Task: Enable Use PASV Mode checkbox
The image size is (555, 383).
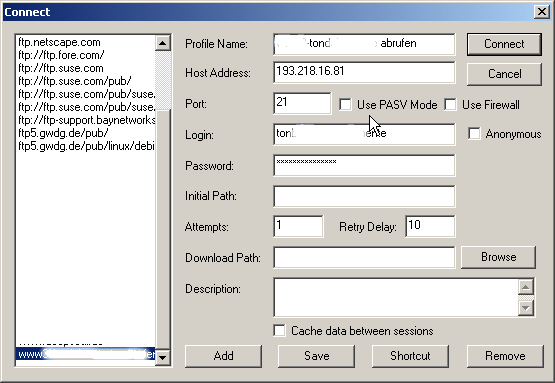Action: [345, 105]
